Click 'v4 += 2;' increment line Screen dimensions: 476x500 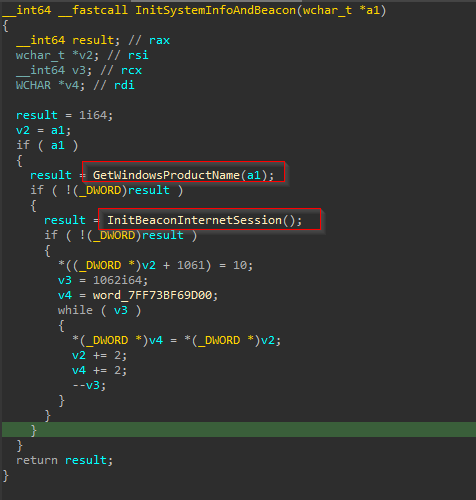coord(99,370)
